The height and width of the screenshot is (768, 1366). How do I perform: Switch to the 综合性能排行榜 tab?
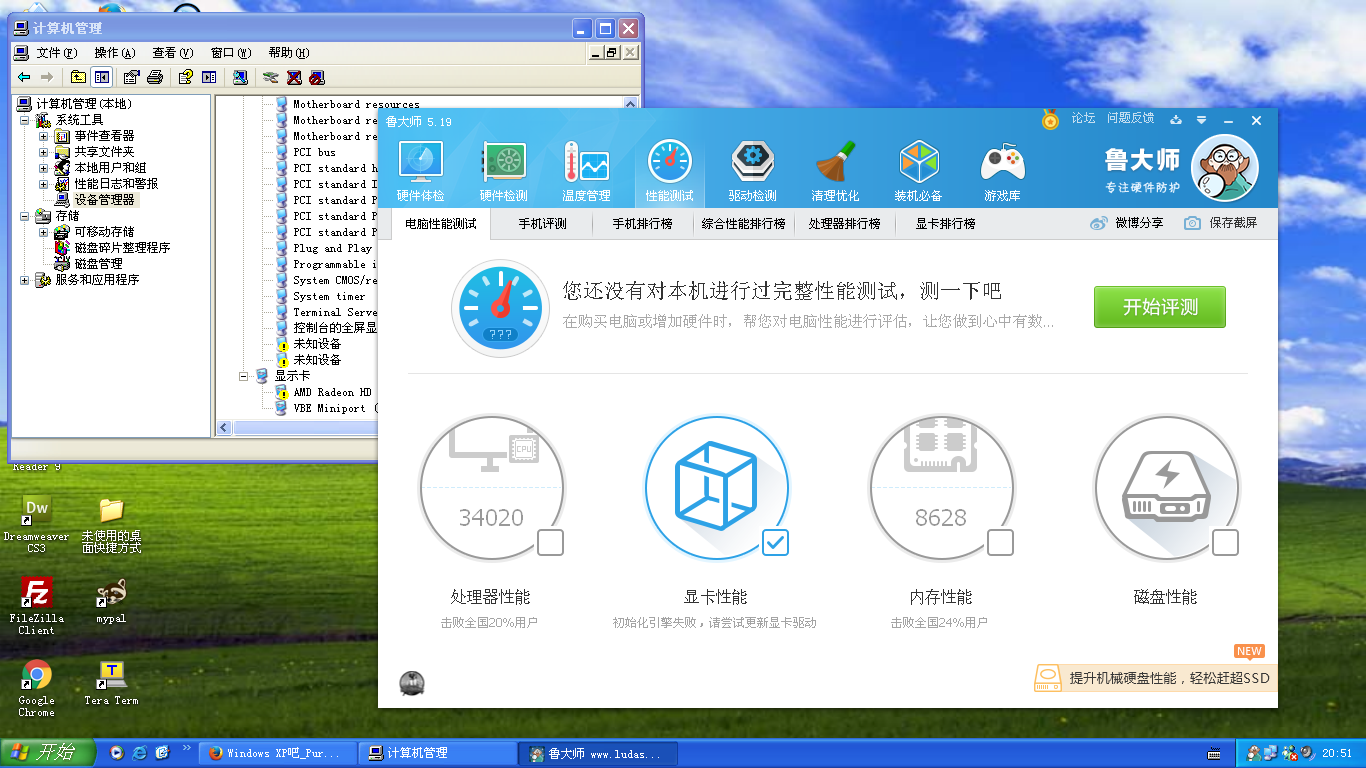coord(743,224)
